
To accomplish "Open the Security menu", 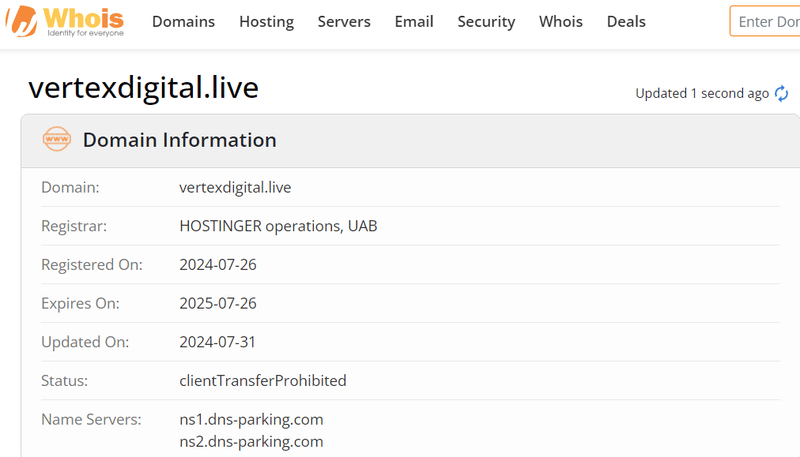I will (486, 21).
